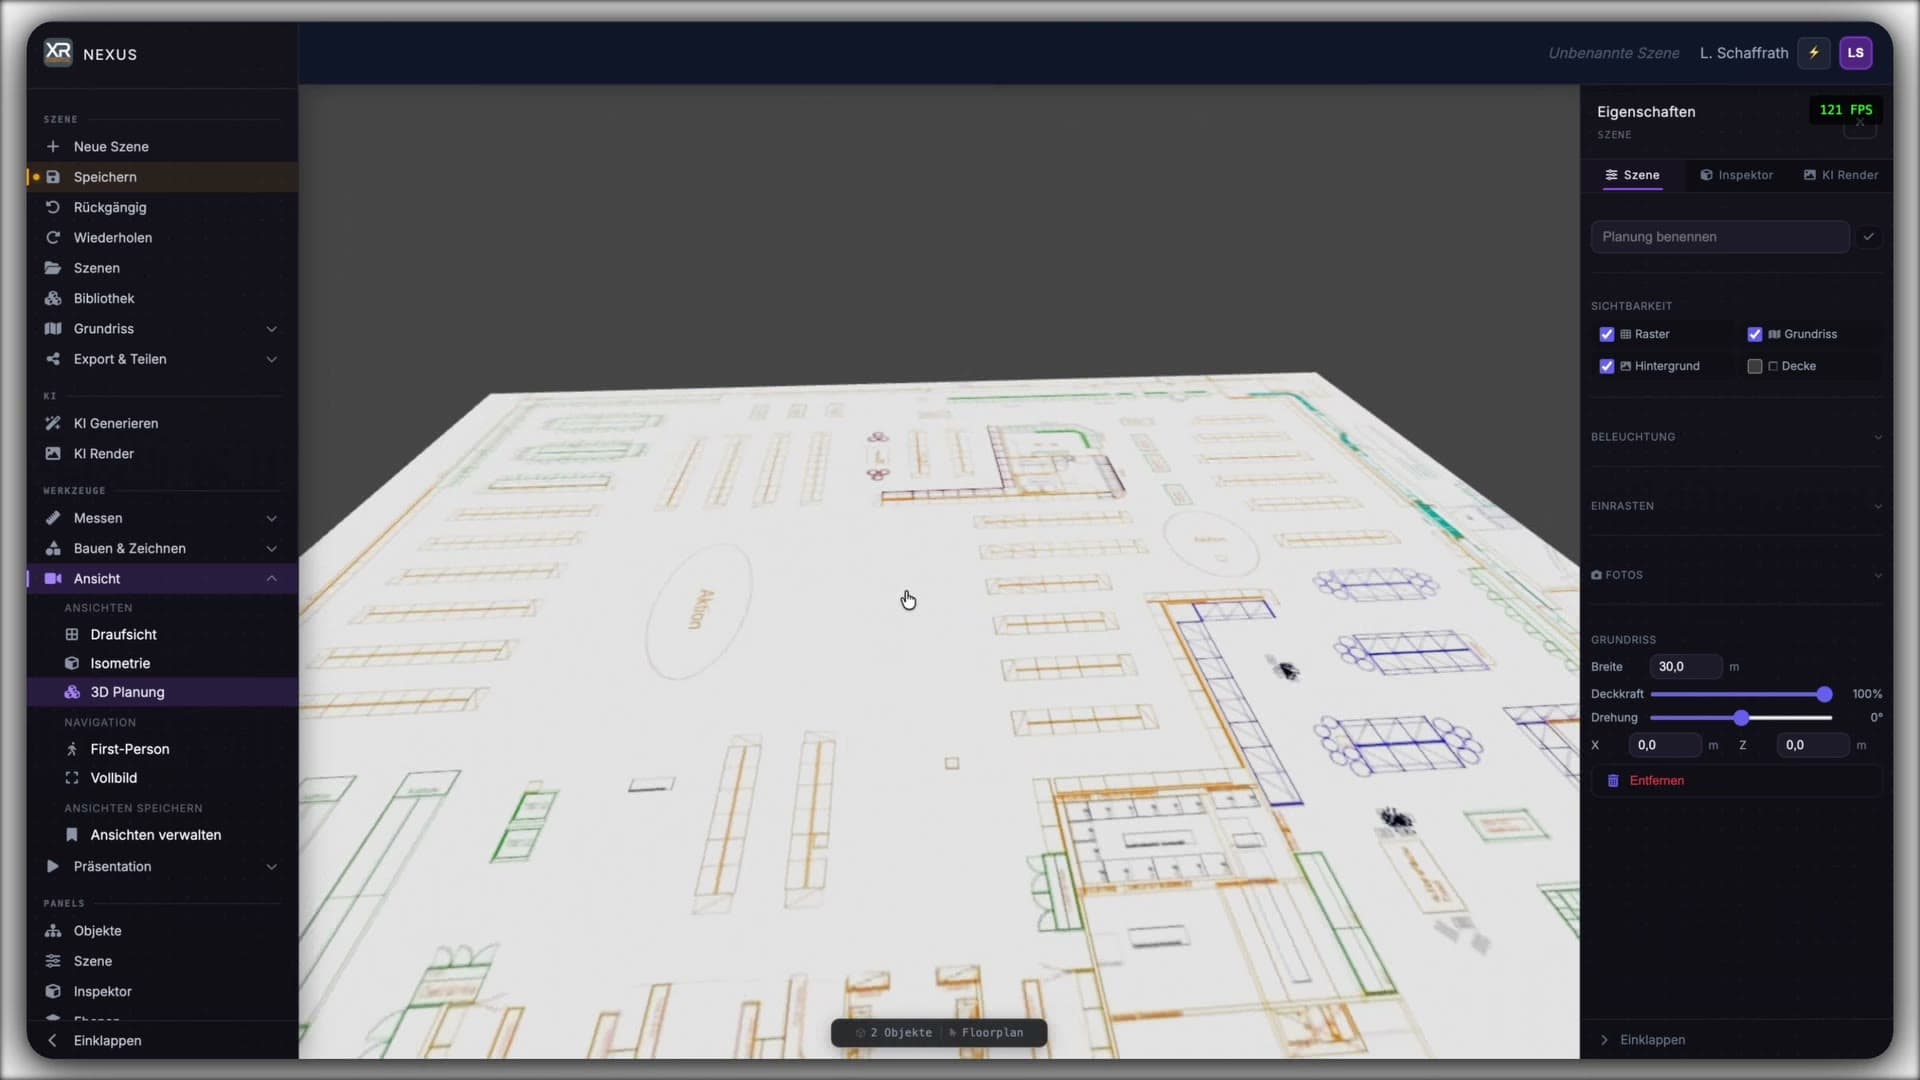Click the Ansichten verwalten bookmark icon
The height and width of the screenshot is (1080, 1920).
(72, 835)
